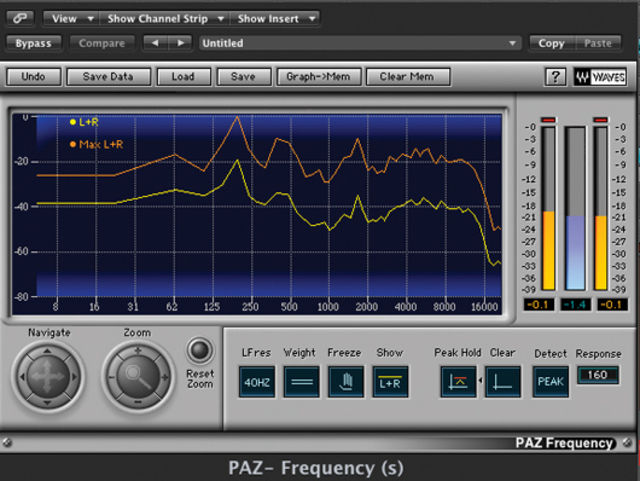Click the bottom-left corner screw icon
Screen dimensions: 640x481
[x=7, y=442]
